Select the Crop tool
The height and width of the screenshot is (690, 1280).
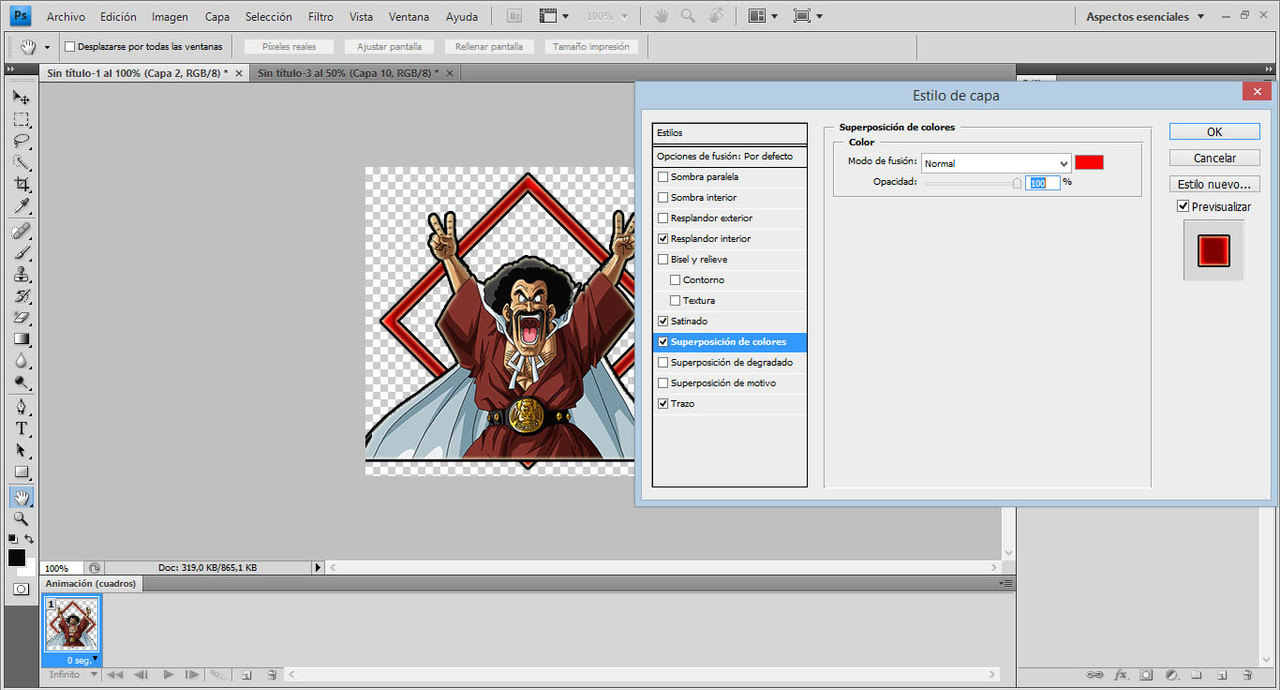(x=21, y=185)
